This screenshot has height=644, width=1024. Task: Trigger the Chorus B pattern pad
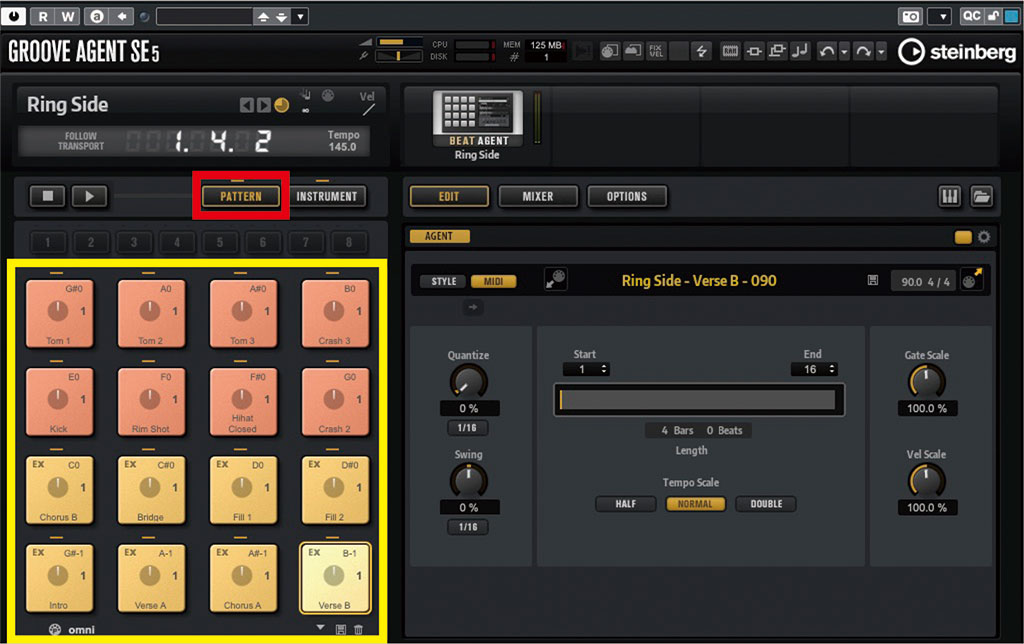[x=59, y=490]
